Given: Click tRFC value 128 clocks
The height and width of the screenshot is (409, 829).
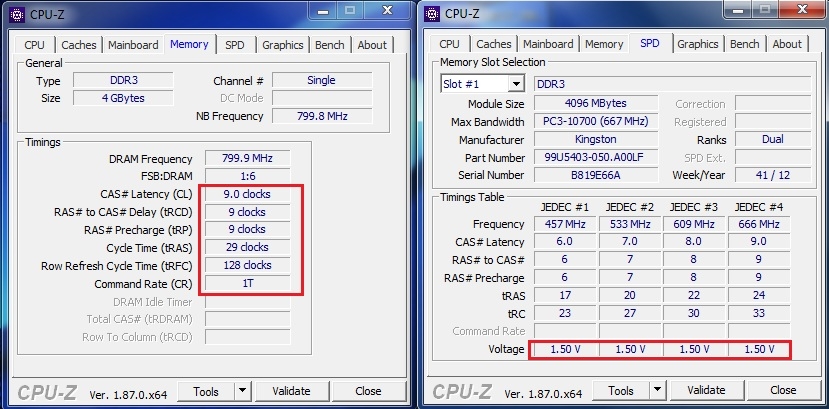Looking at the screenshot, I should (247, 265).
